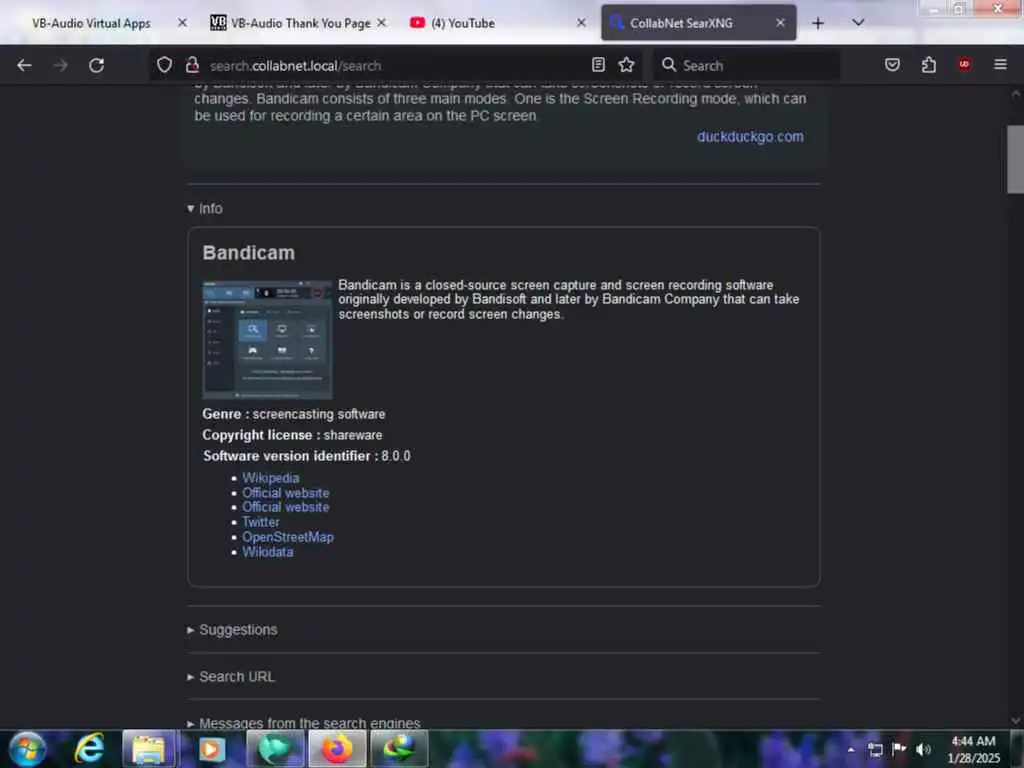Click the volume speaker tray icon
1024x768 pixels.
pyautogui.click(x=923, y=749)
